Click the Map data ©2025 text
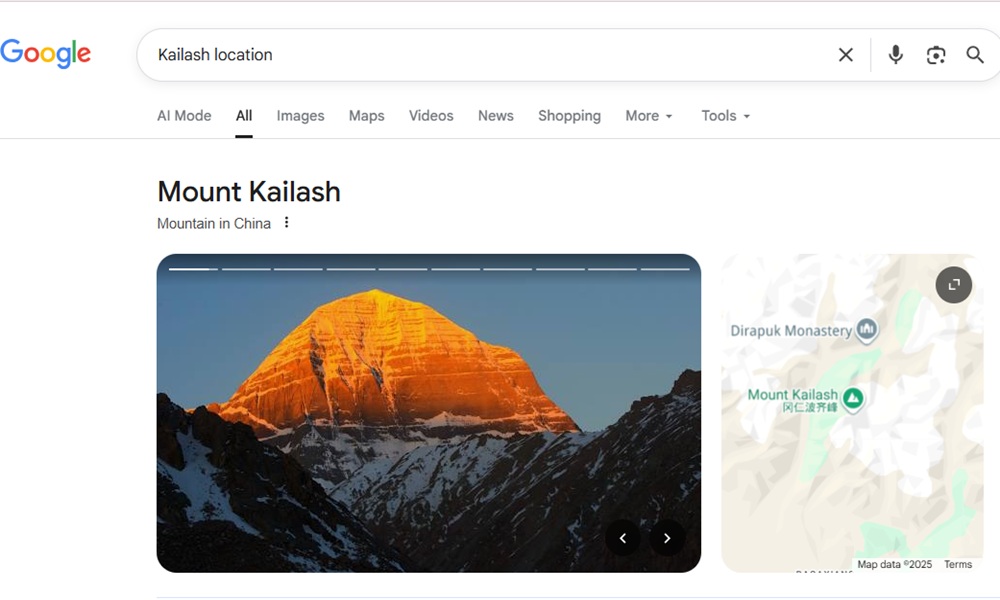The image size is (1000, 600). [894, 564]
